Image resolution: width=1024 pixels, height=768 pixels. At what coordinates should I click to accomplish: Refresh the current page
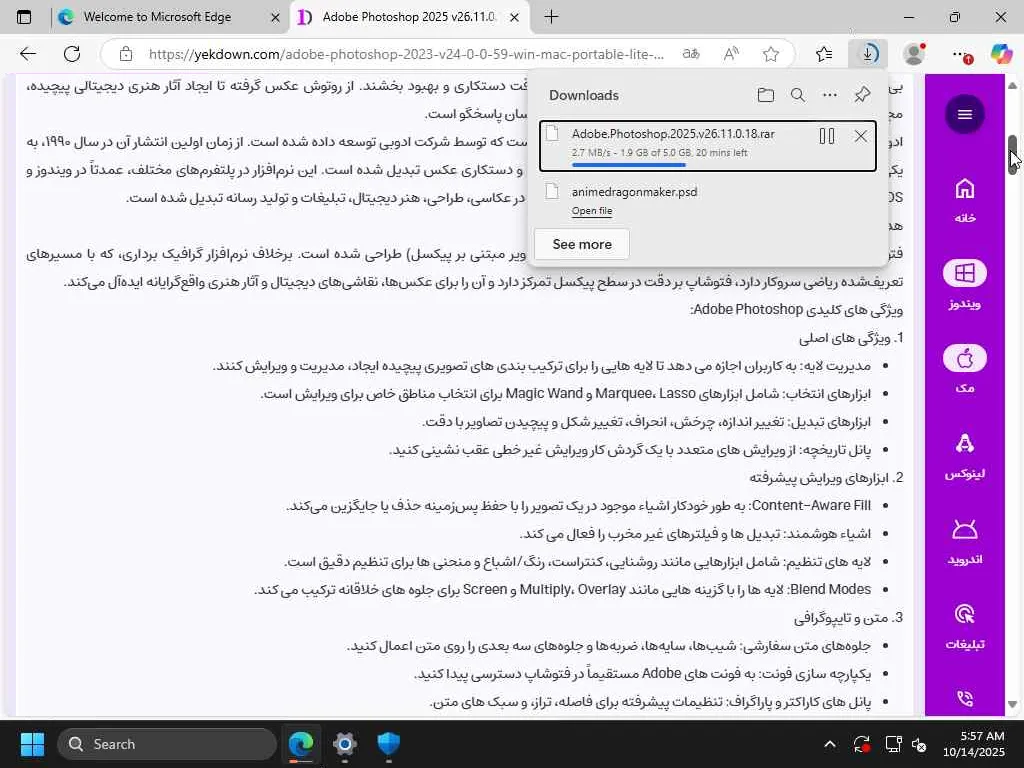(72, 54)
